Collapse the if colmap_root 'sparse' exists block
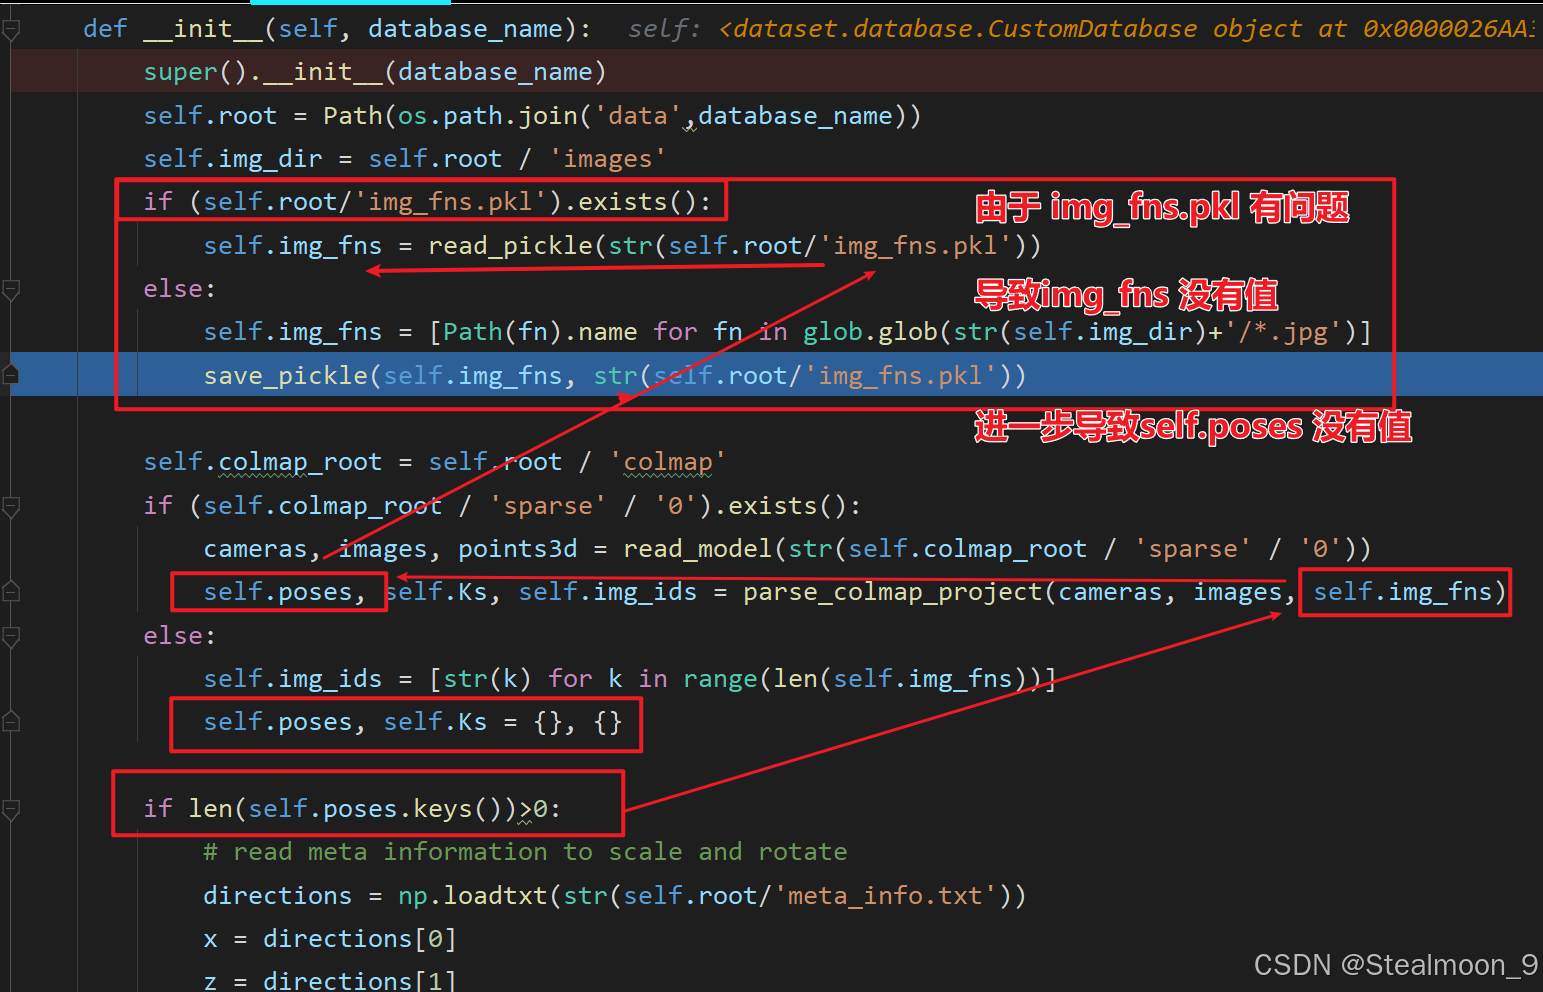This screenshot has width=1543, height=992. click(11, 507)
